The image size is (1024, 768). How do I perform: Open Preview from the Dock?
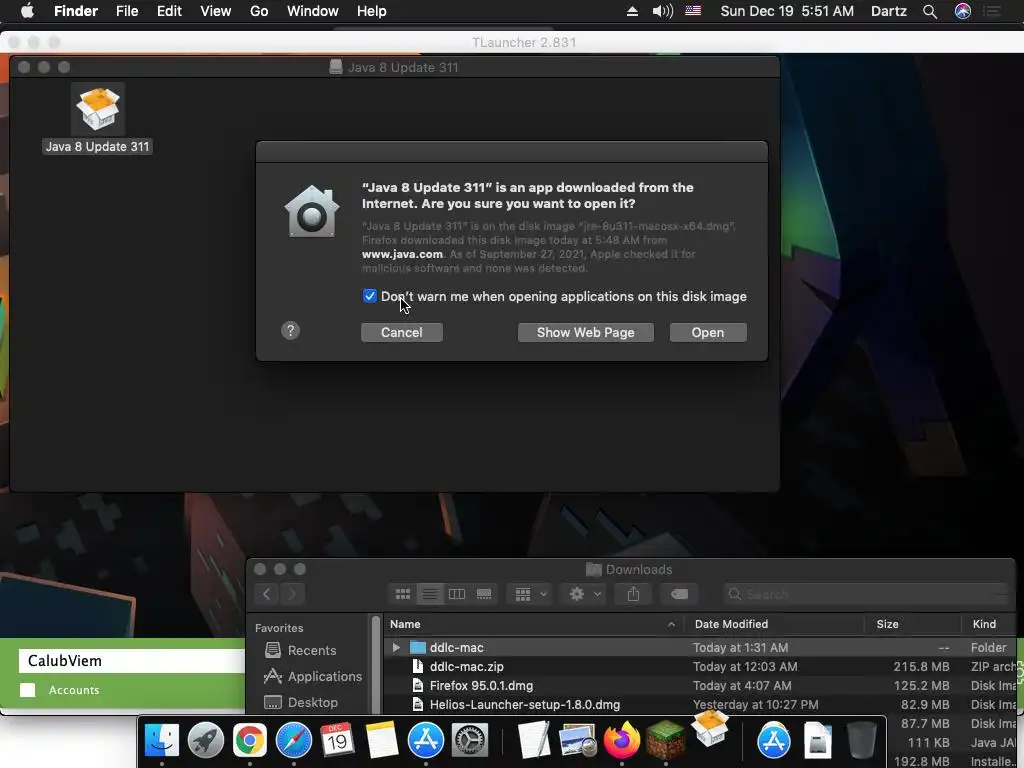(578, 740)
